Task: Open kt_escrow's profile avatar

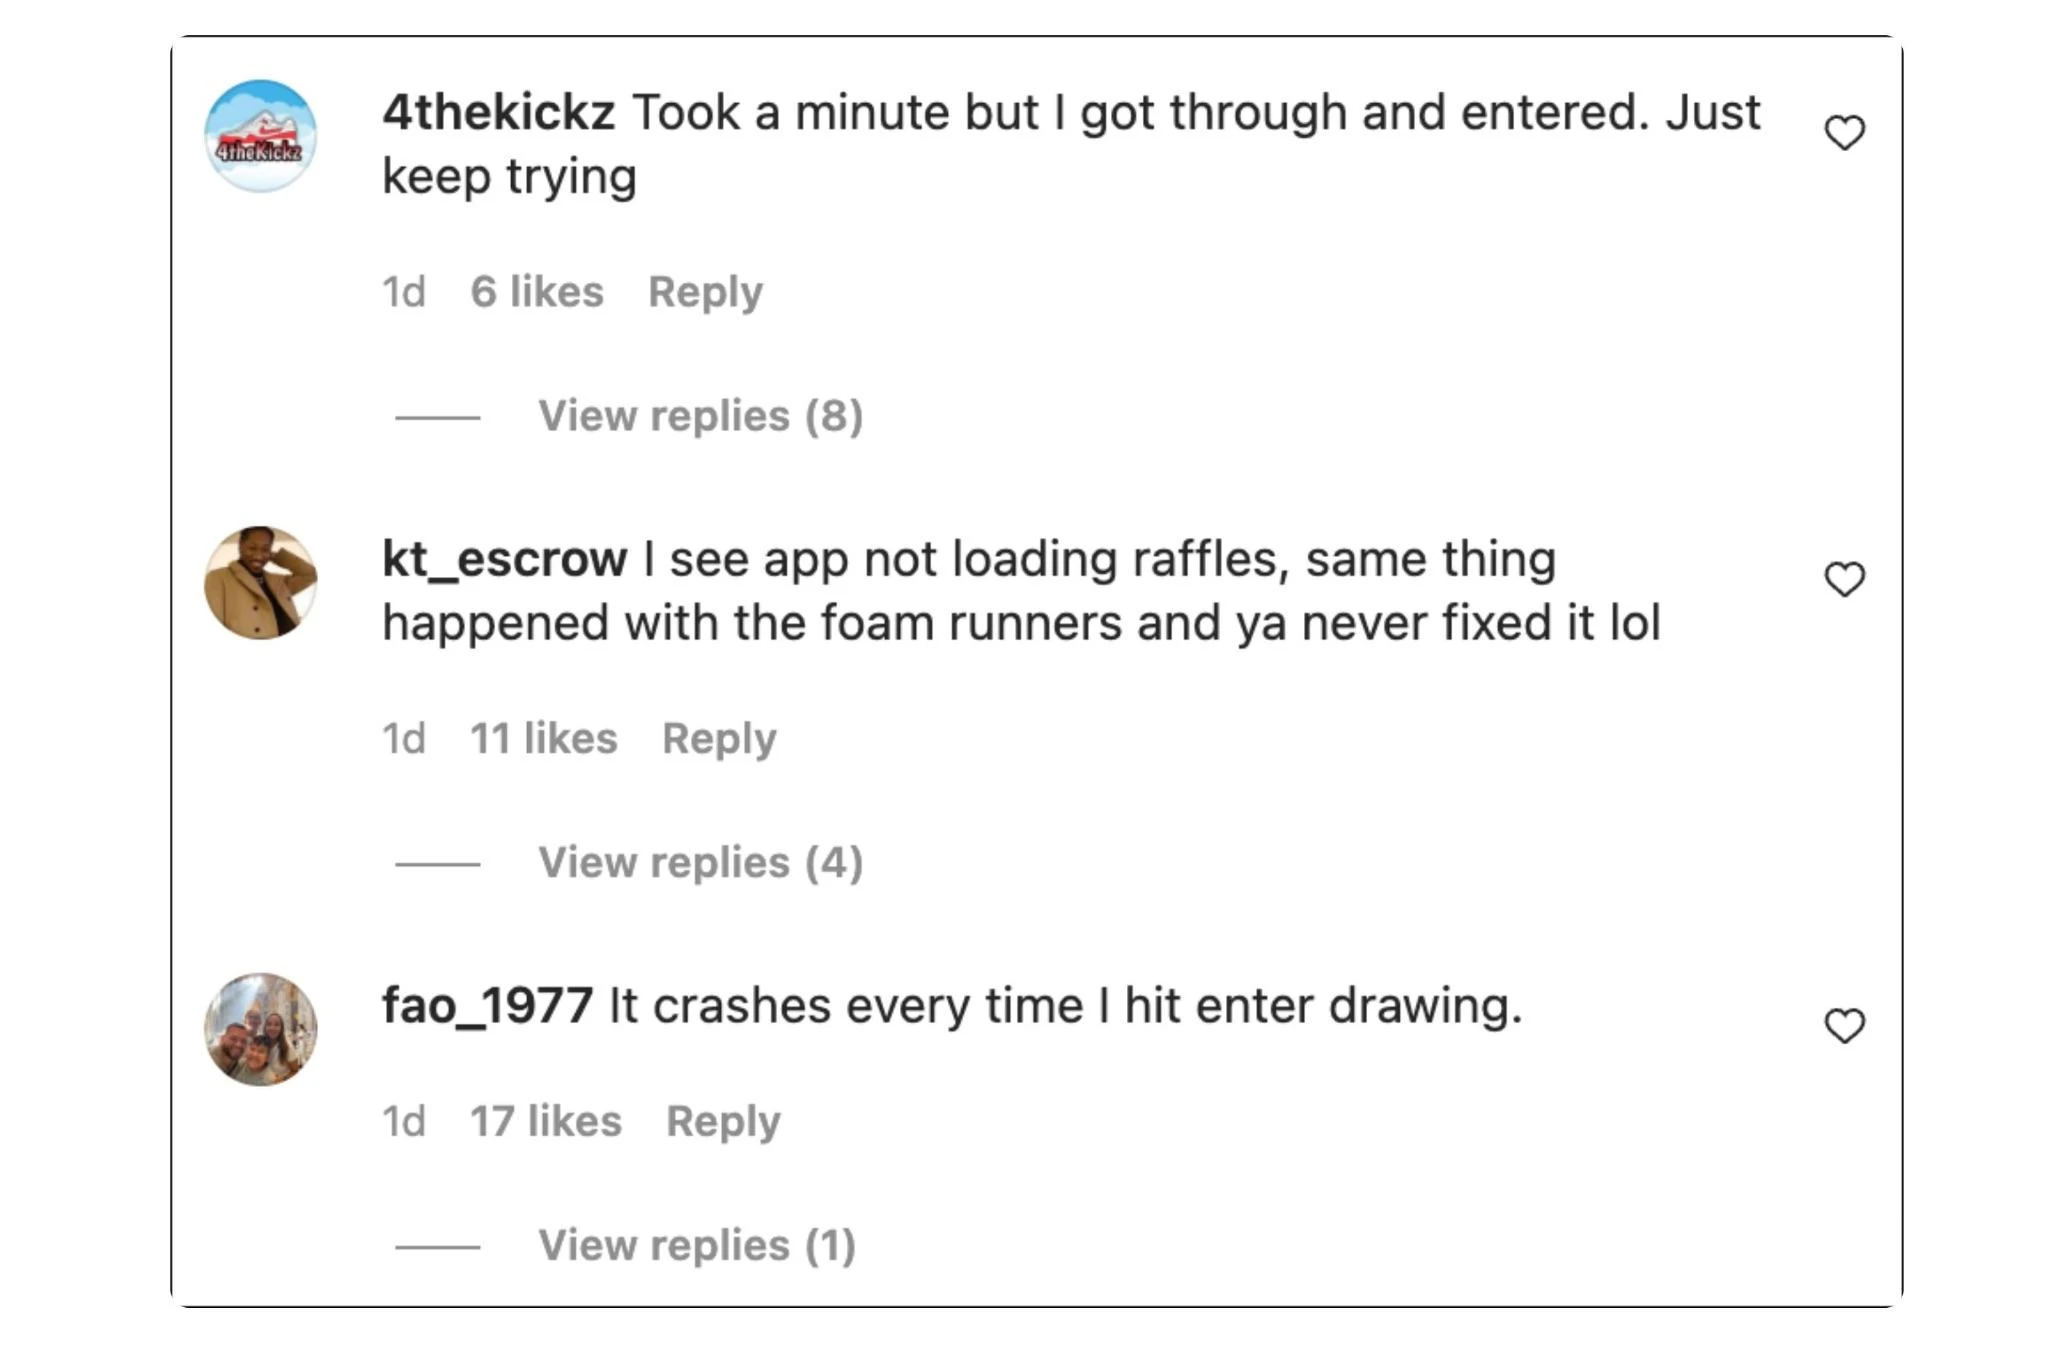Action: tap(261, 583)
